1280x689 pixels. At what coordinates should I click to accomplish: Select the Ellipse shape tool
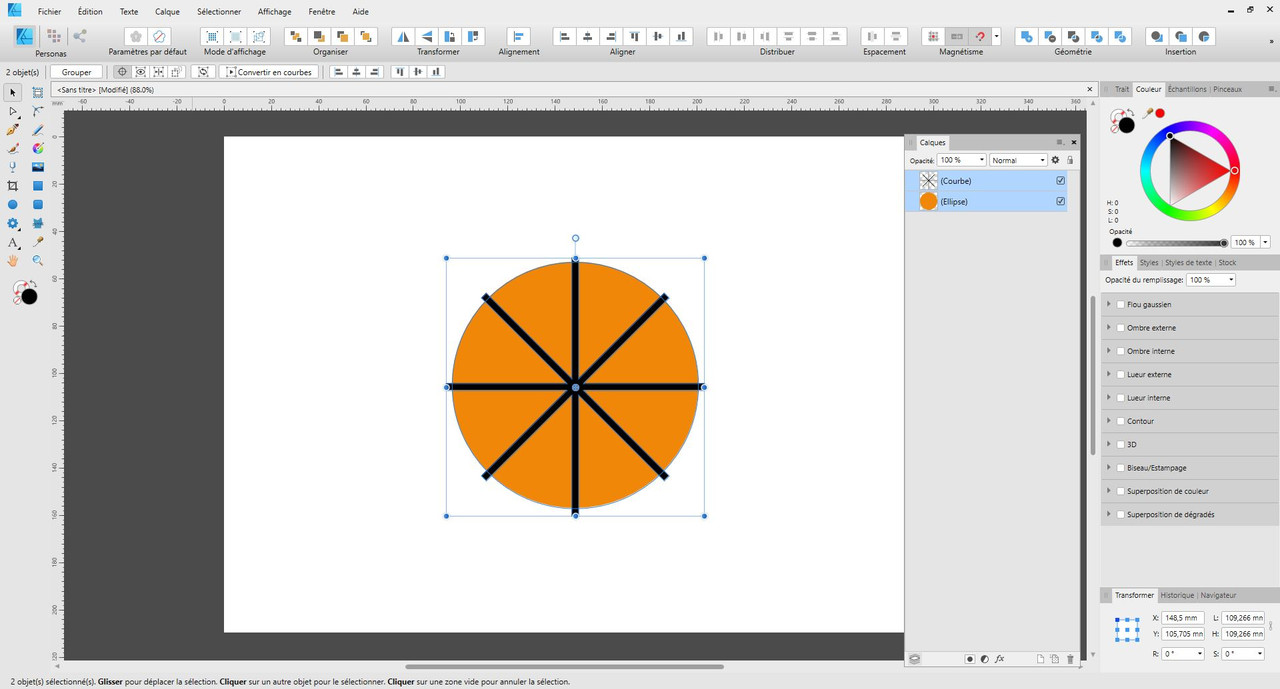point(13,204)
